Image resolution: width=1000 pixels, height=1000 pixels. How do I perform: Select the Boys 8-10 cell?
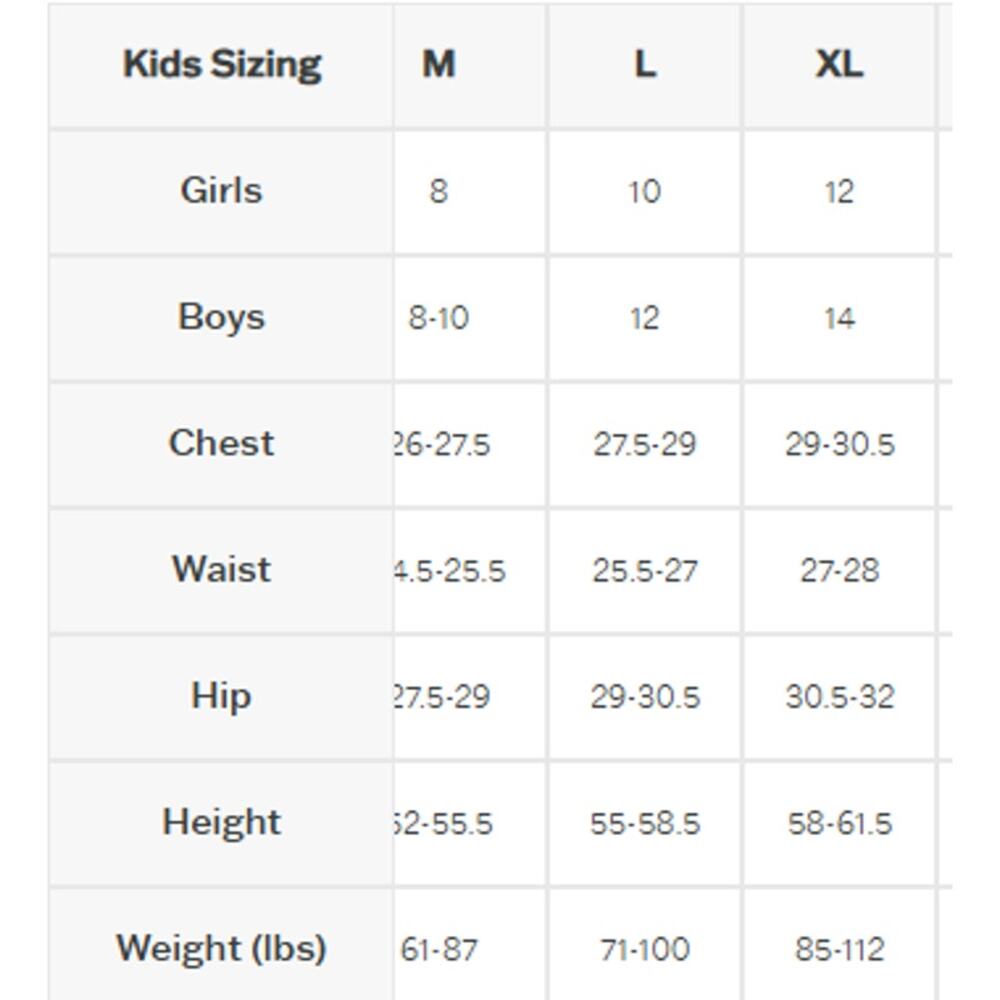[x=439, y=318]
